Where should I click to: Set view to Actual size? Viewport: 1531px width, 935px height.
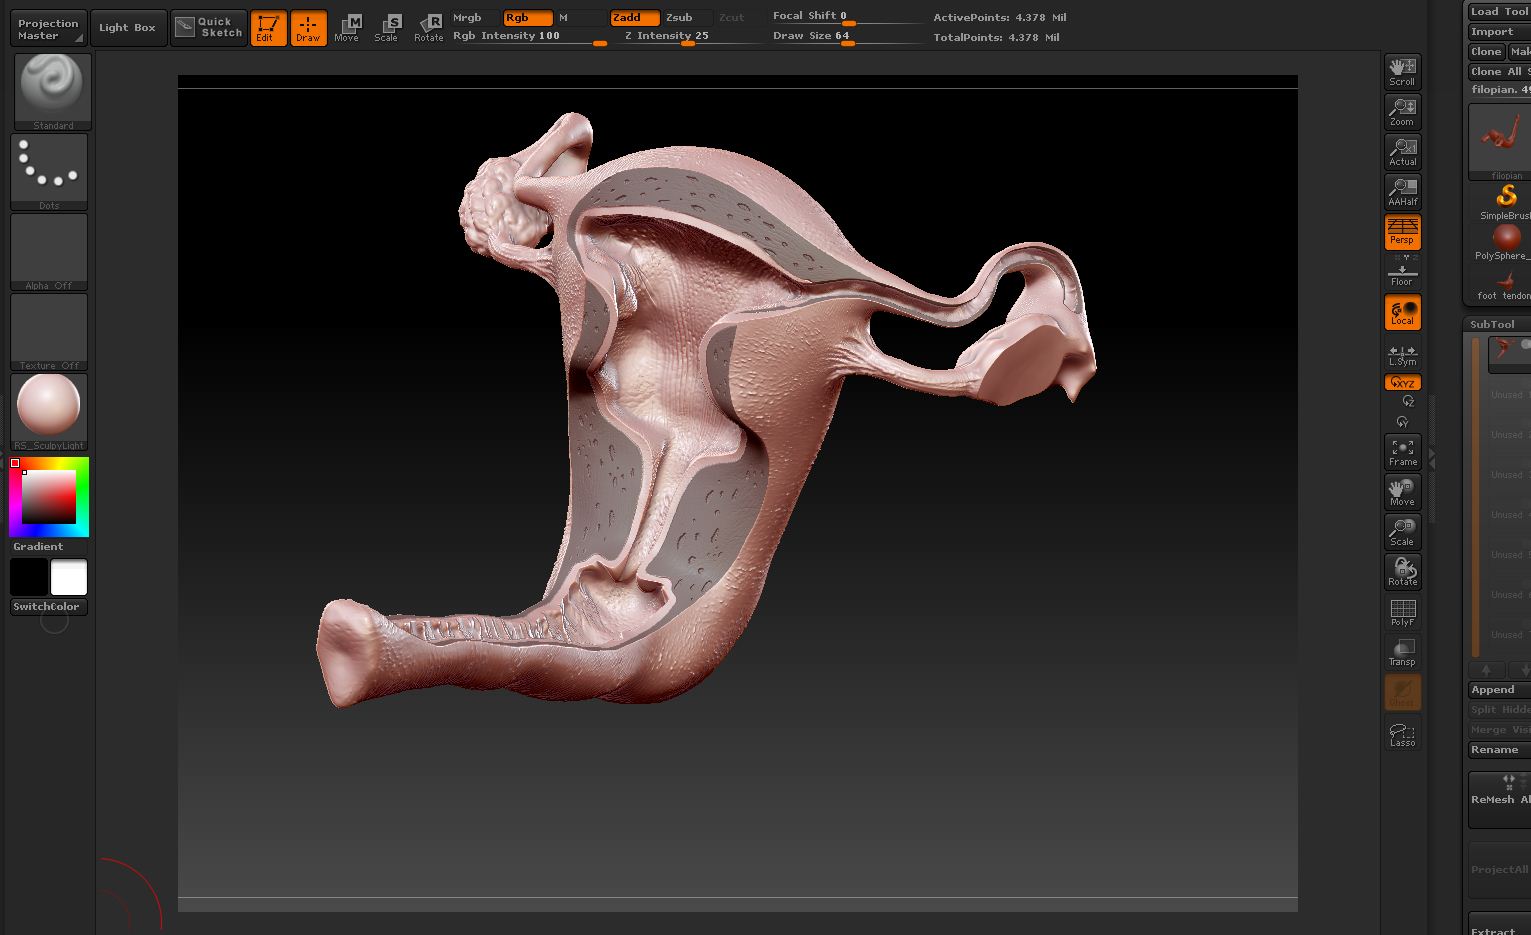tap(1402, 152)
